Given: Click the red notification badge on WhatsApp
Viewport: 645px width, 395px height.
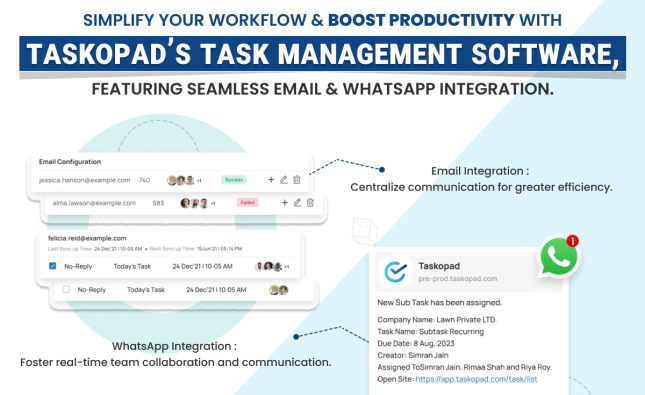Looking at the screenshot, I should pyautogui.click(x=572, y=241).
